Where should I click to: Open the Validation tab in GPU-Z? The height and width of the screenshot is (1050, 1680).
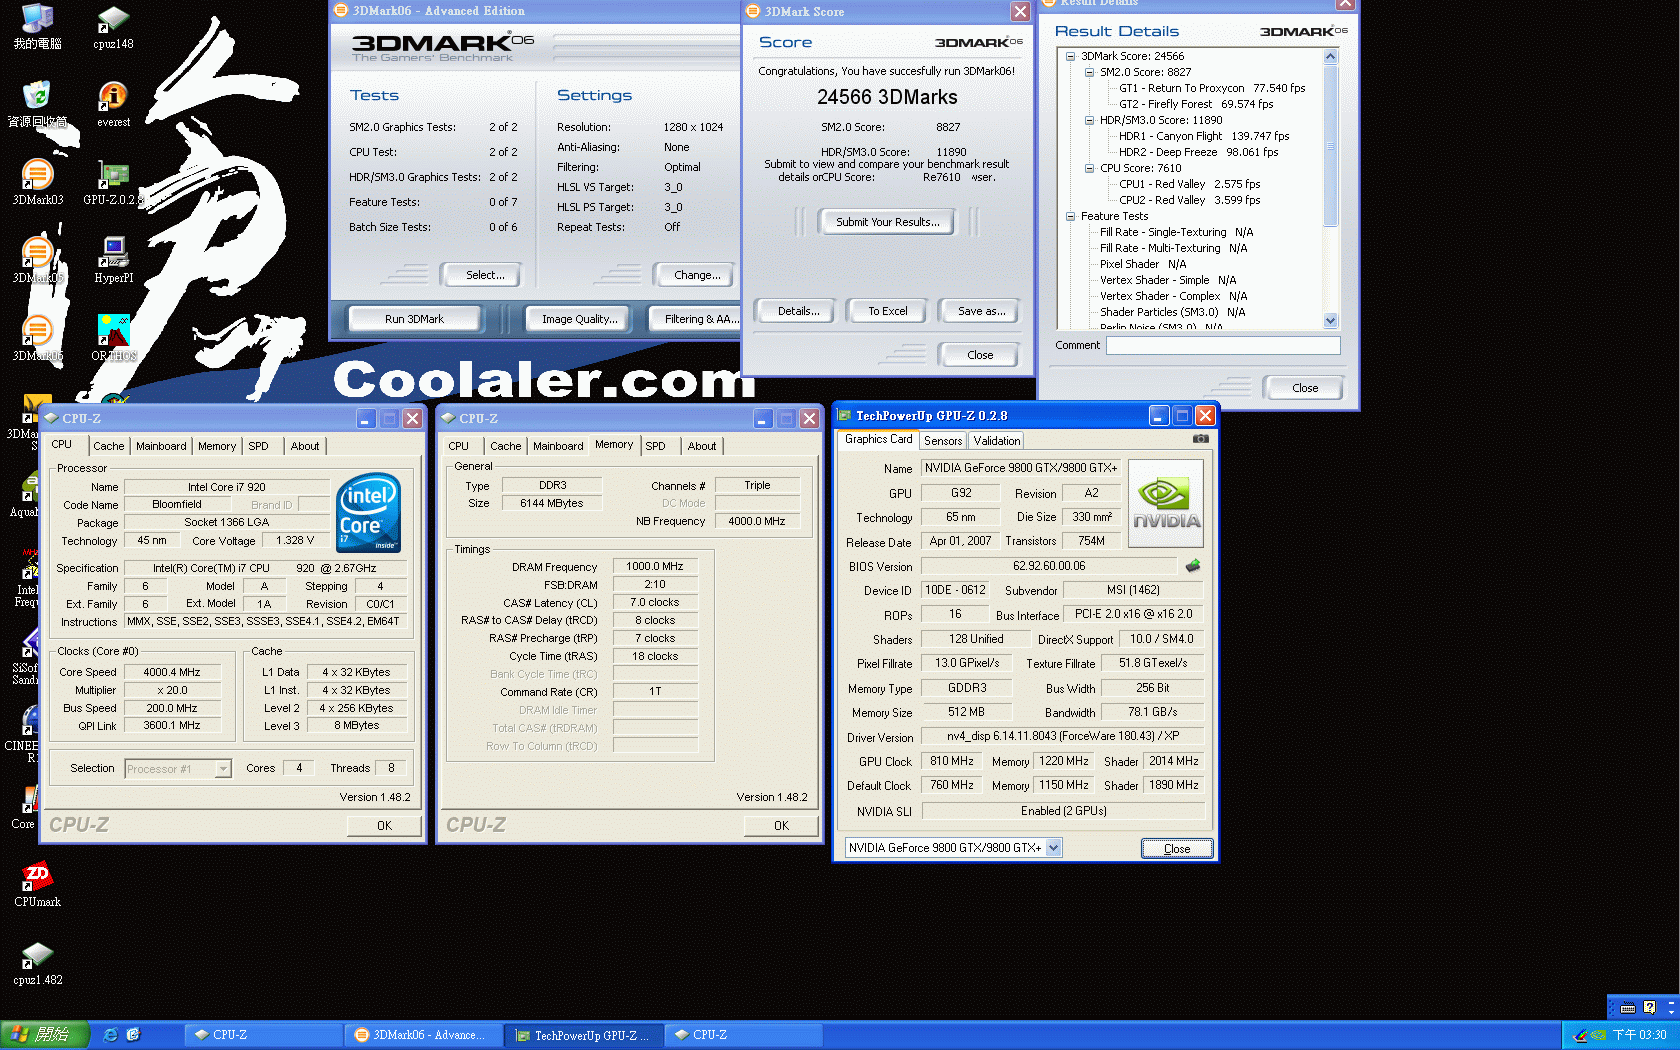997,441
